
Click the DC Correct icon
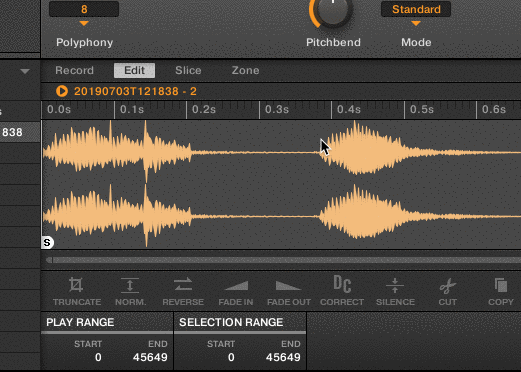coord(342,284)
